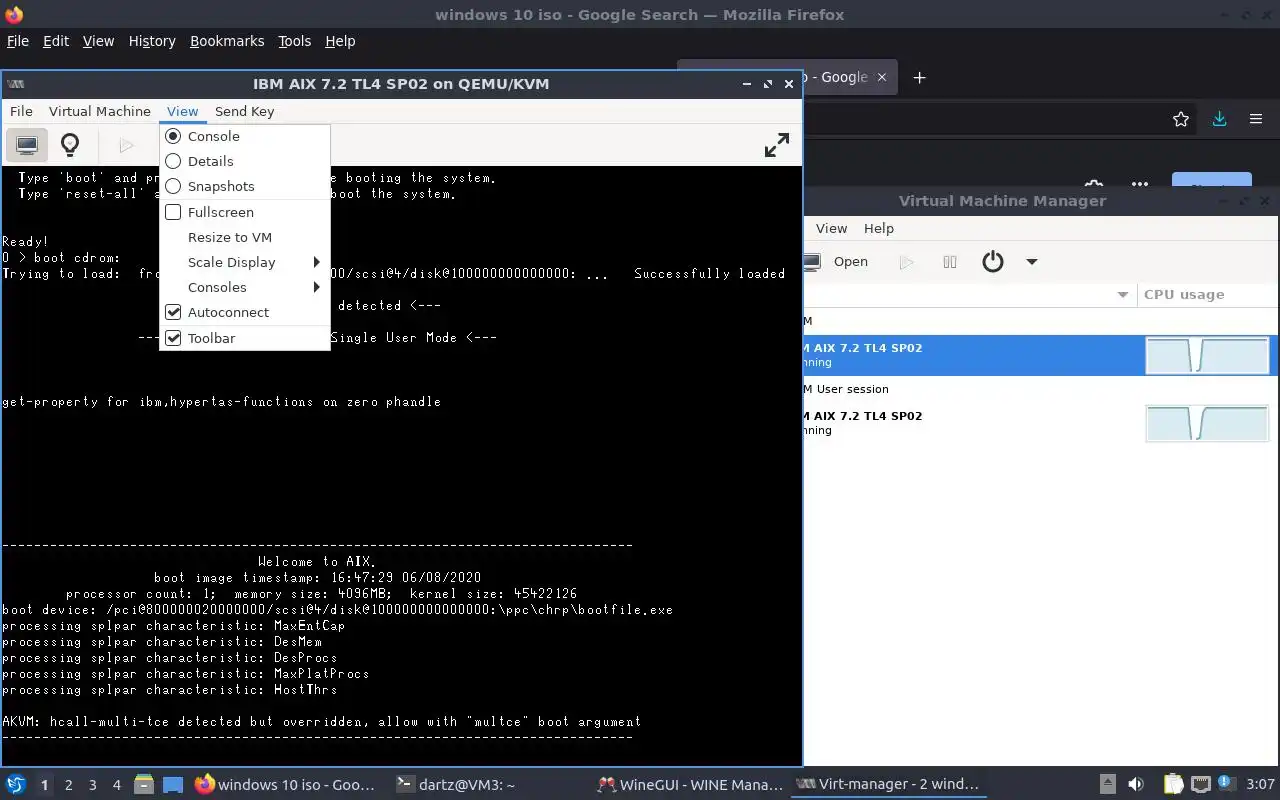Image resolution: width=1280 pixels, height=800 pixels.
Task: Choose Resize to VM menu entry
Action: click(245, 237)
